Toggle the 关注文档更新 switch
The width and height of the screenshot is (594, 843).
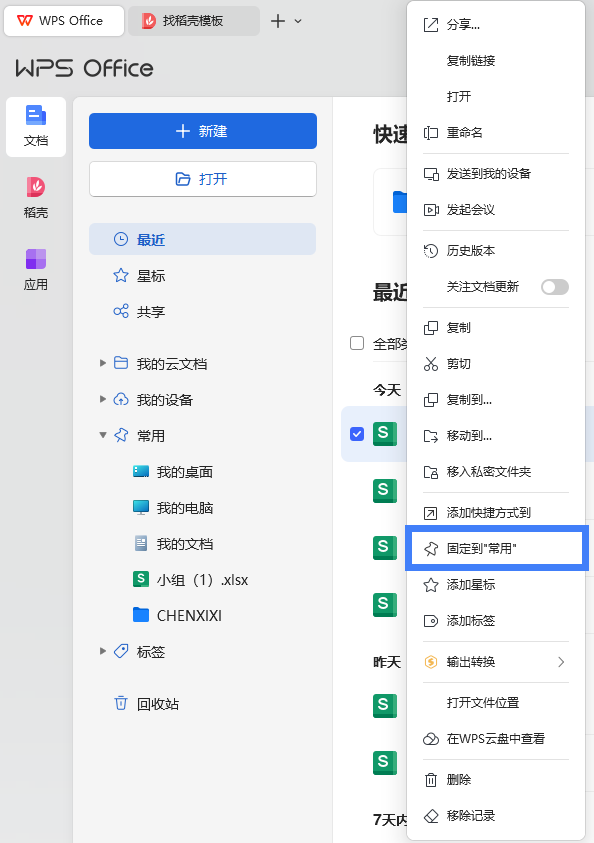[555, 287]
